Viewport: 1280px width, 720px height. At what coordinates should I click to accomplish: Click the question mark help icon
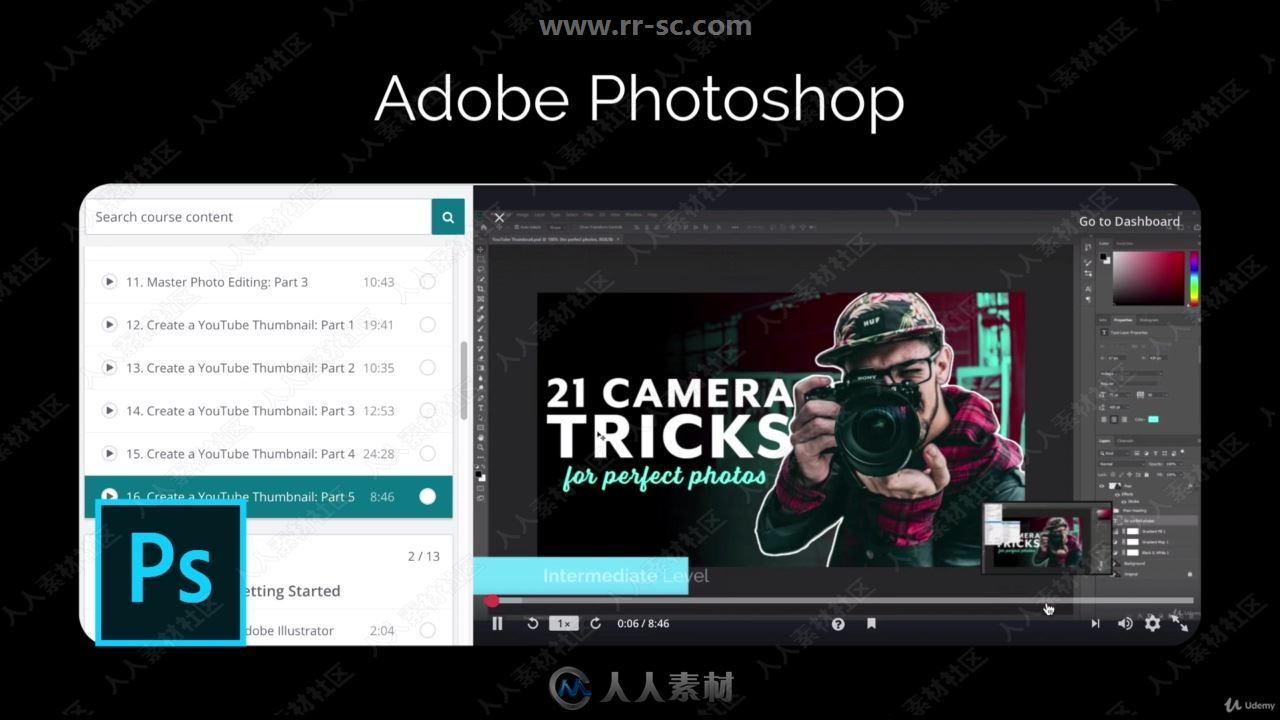point(838,623)
